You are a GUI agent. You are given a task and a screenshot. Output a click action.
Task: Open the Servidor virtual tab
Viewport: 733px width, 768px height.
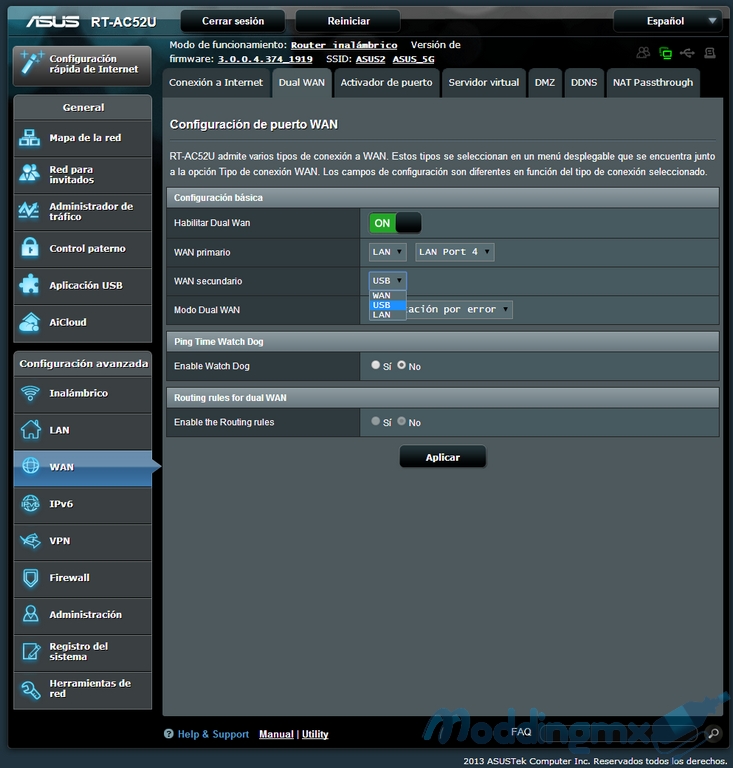[x=484, y=83]
